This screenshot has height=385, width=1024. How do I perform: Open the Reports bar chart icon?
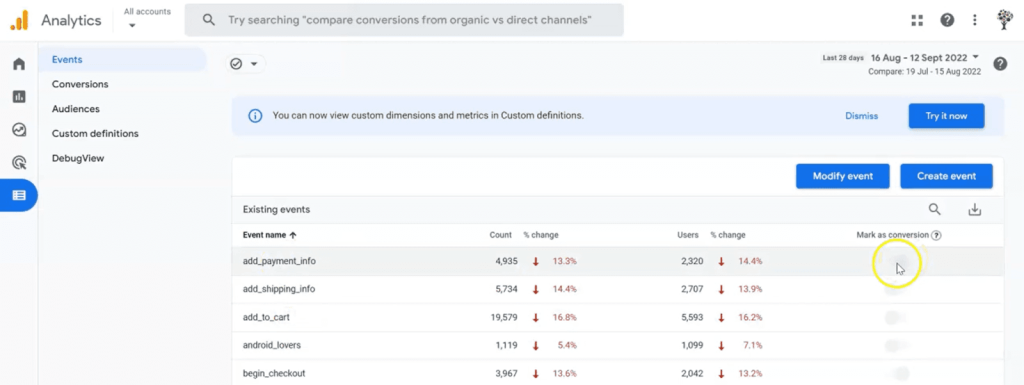[19, 97]
